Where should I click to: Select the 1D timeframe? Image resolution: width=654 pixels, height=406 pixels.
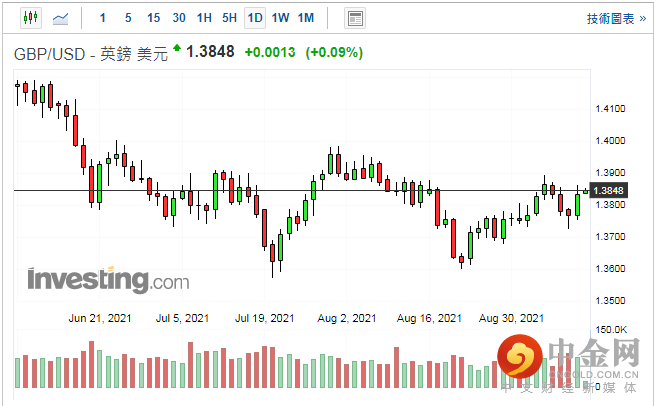click(x=255, y=18)
